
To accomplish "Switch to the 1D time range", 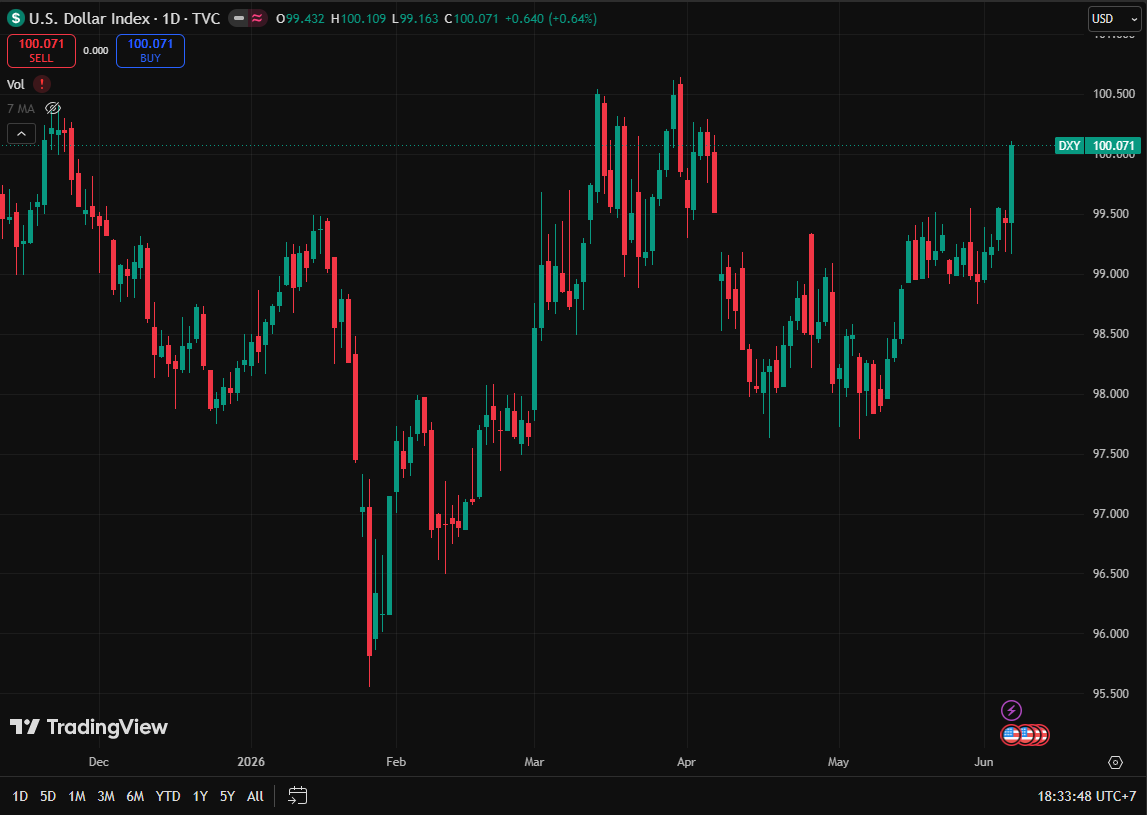I will [x=20, y=796].
